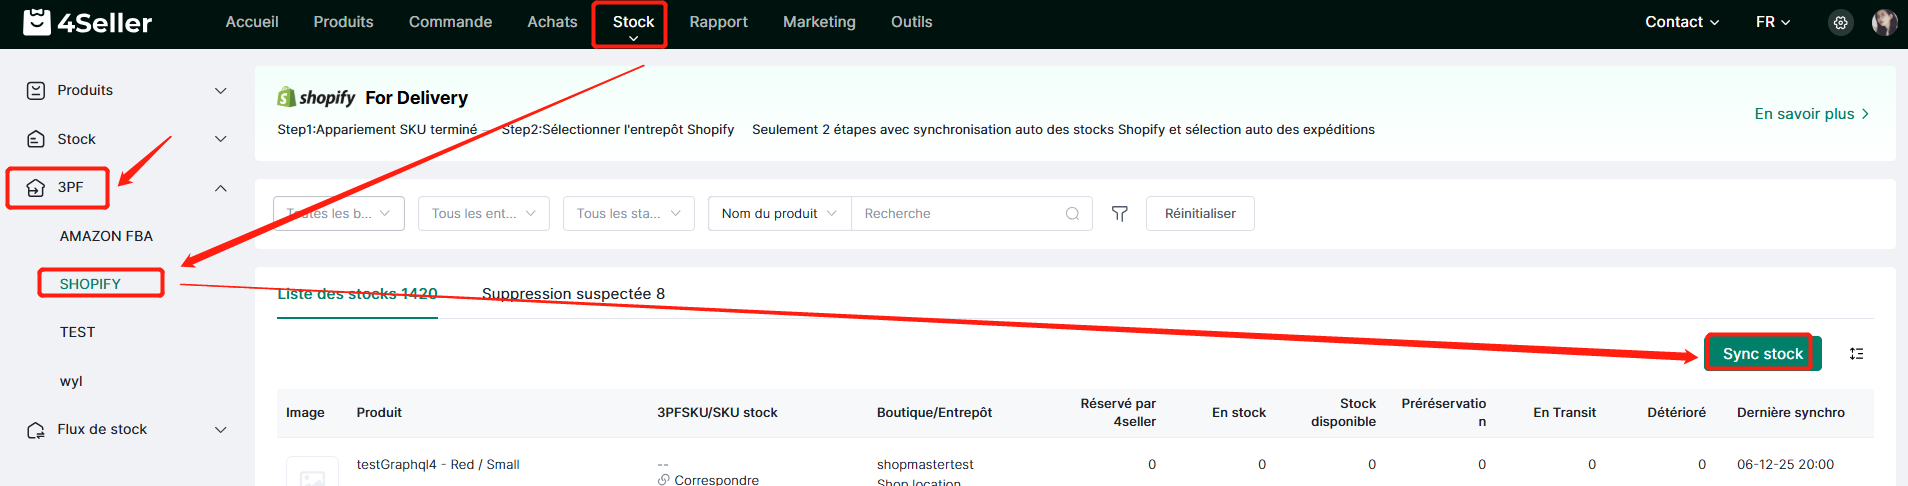Click the 3PF warehouse icon
This screenshot has width=1908, height=486.
[36, 187]
